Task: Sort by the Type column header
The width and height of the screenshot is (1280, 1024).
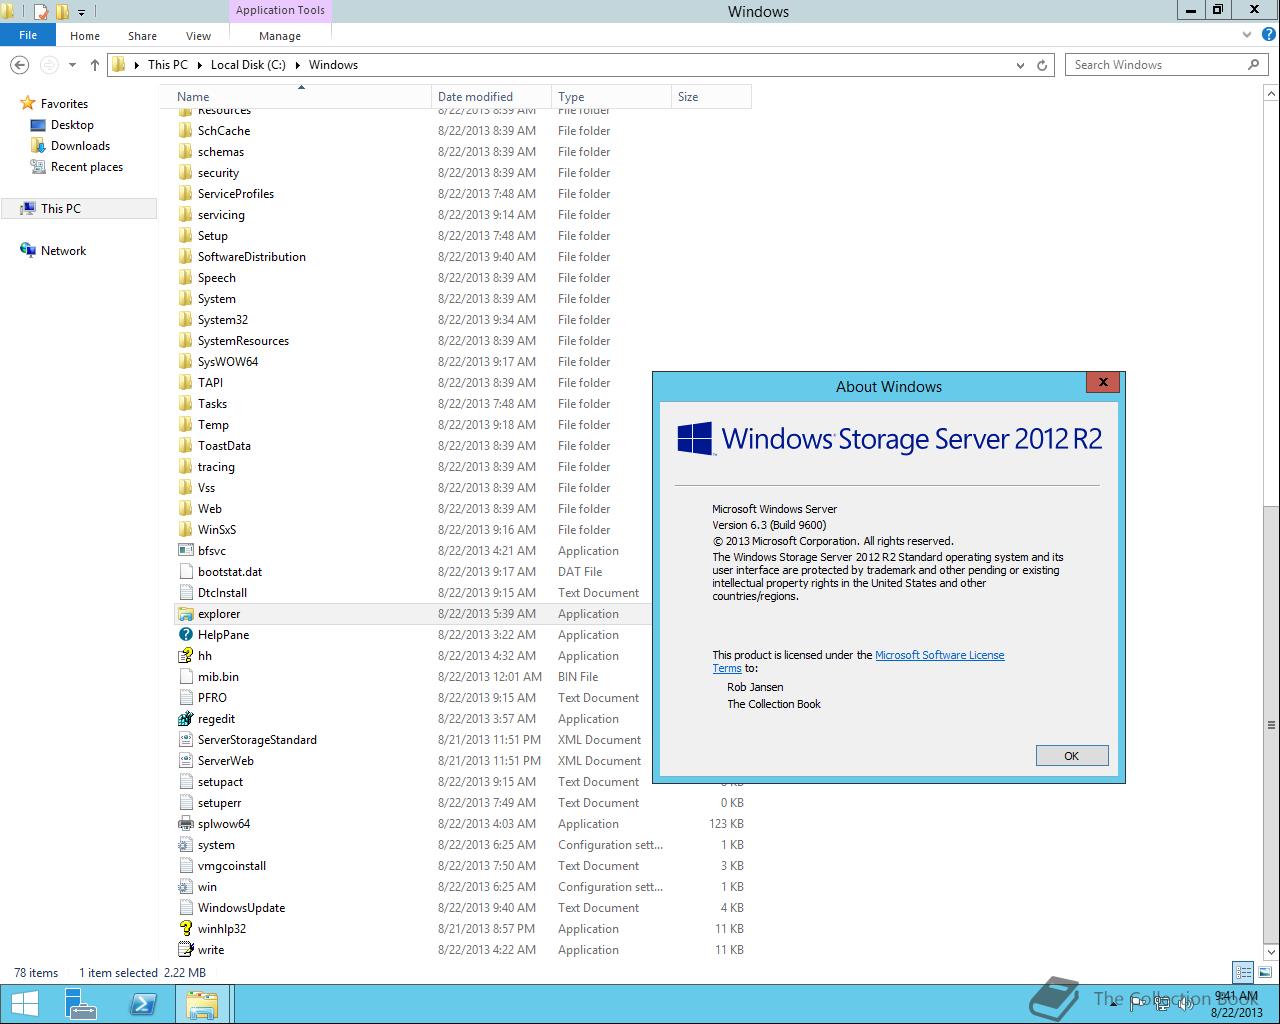Action: [x=611, y=97]
